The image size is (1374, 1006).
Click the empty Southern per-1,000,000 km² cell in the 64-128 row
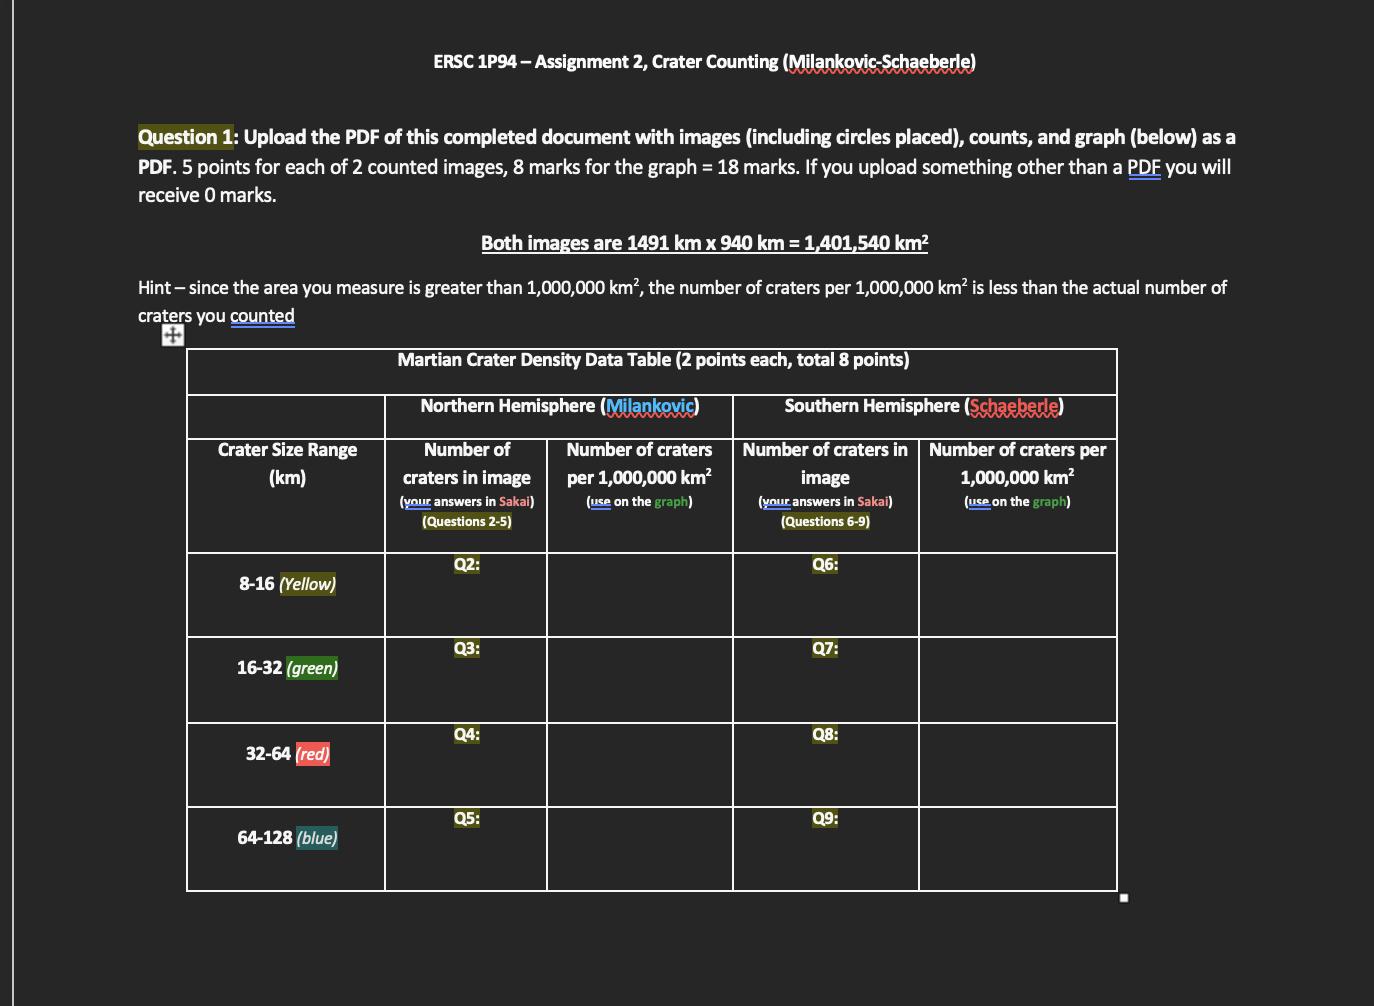[x=1018, y=849]
